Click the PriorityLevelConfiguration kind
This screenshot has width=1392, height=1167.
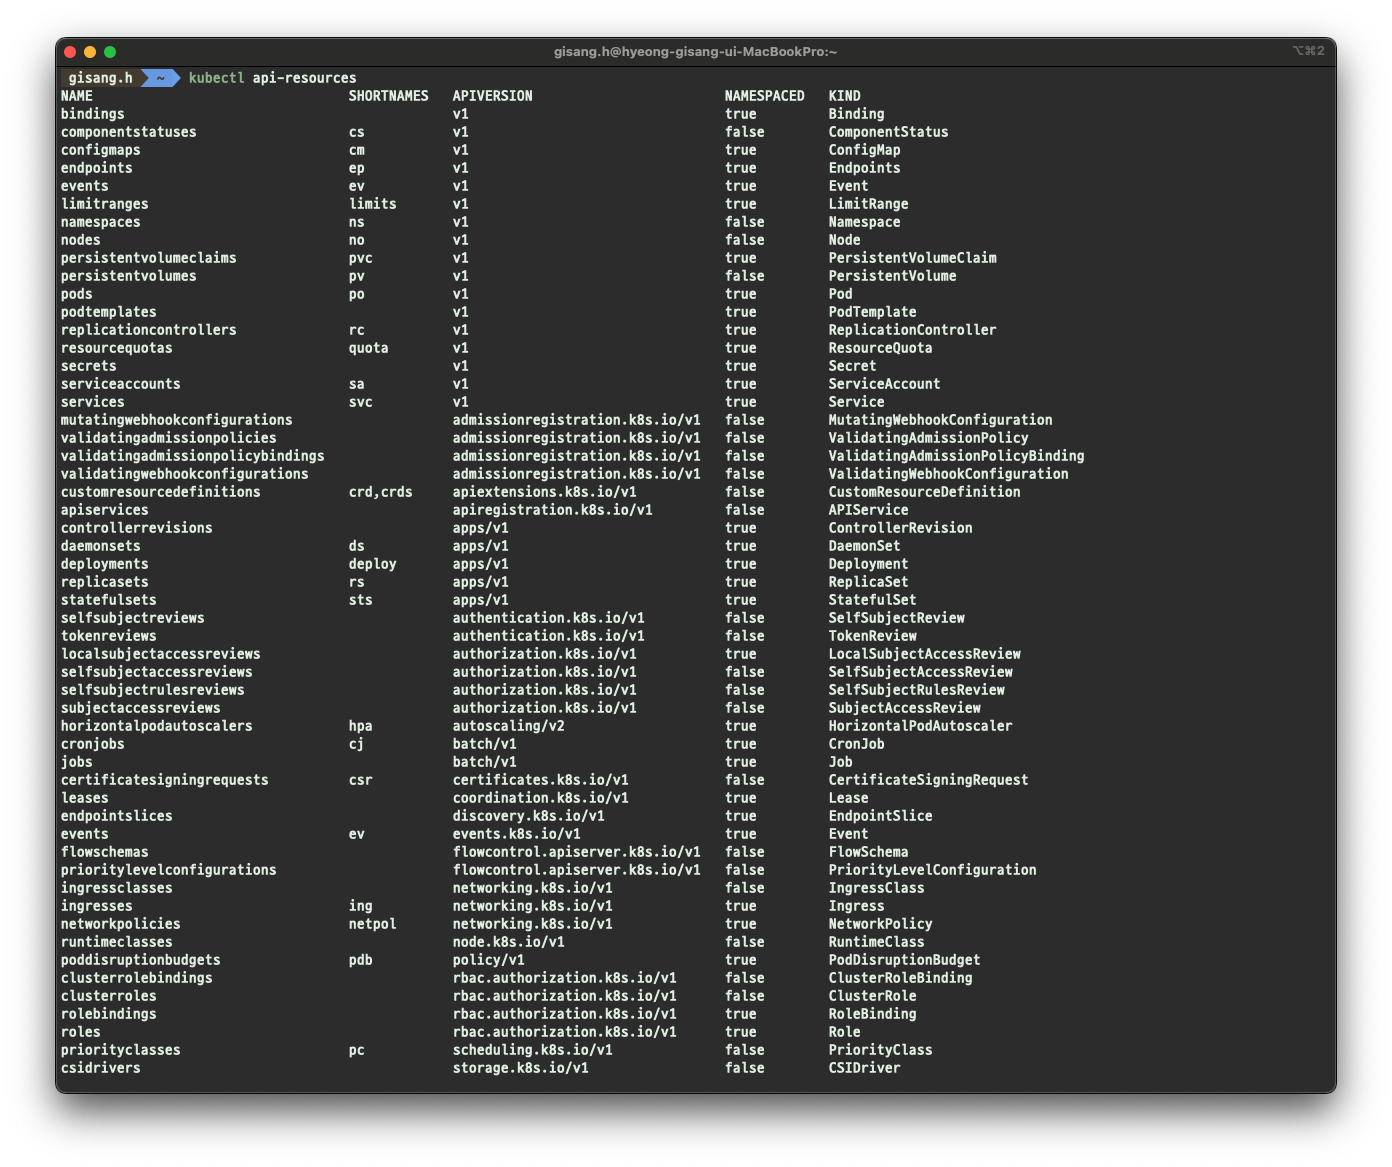[933, 870]
